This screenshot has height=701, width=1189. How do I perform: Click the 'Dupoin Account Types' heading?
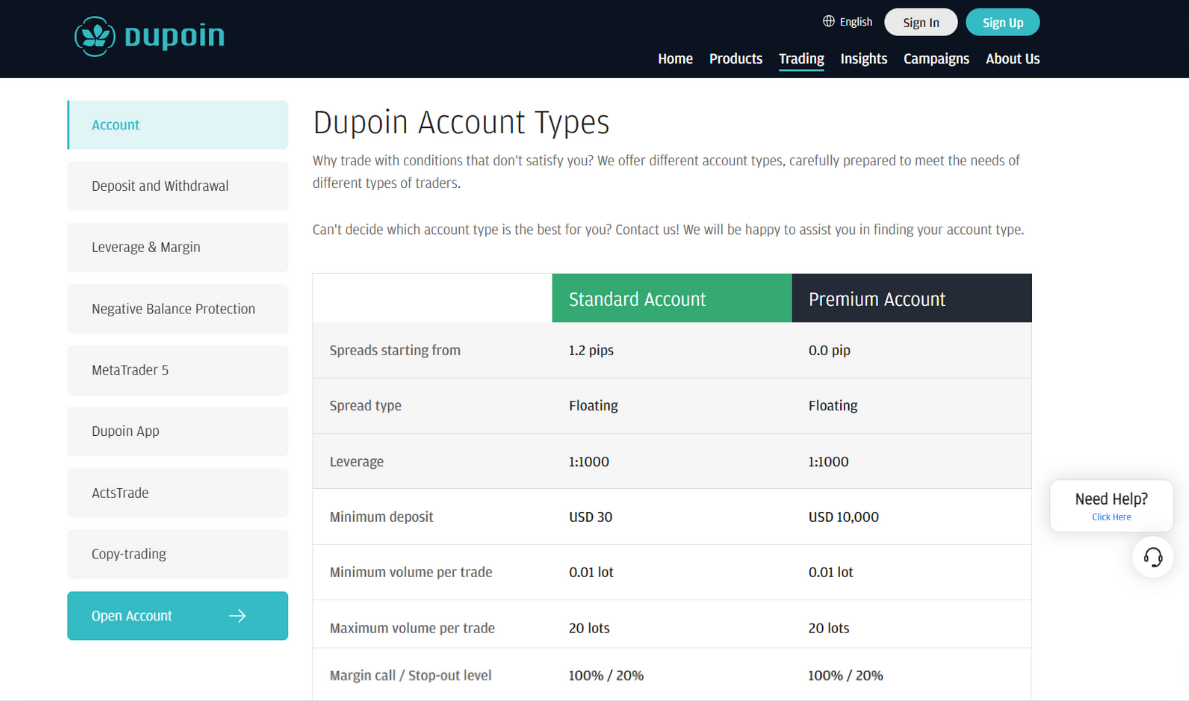point(461,122)
